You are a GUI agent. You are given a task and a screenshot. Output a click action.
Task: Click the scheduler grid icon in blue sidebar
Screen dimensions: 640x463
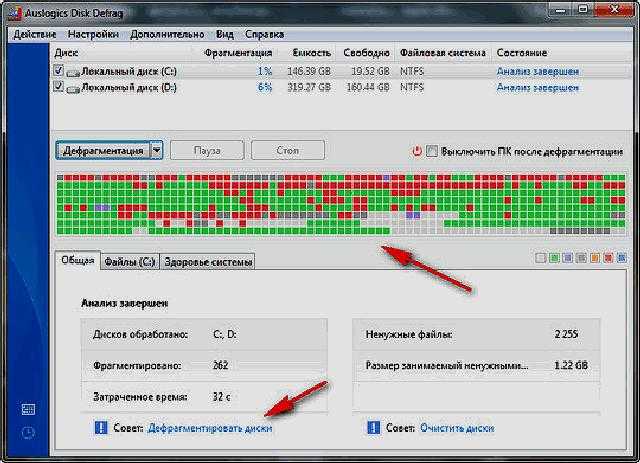(x=28, y=409)
